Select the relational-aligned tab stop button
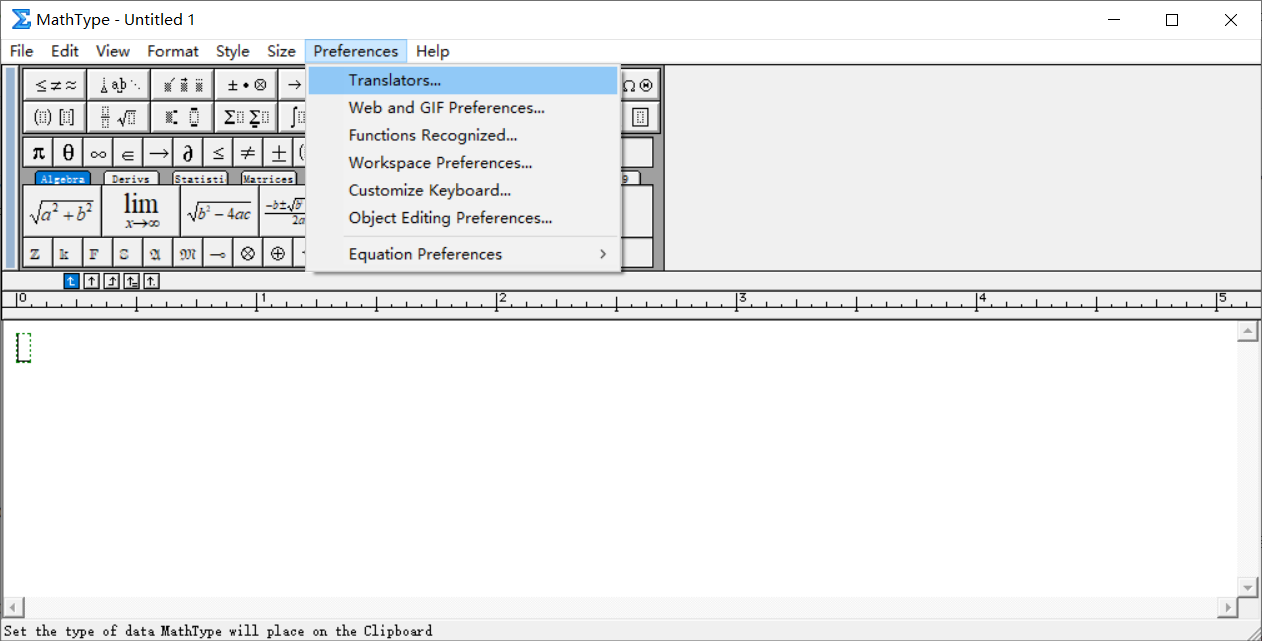The height and width of the screenshot is (641, 1262). pyautogui.click(x=131, y=281)
